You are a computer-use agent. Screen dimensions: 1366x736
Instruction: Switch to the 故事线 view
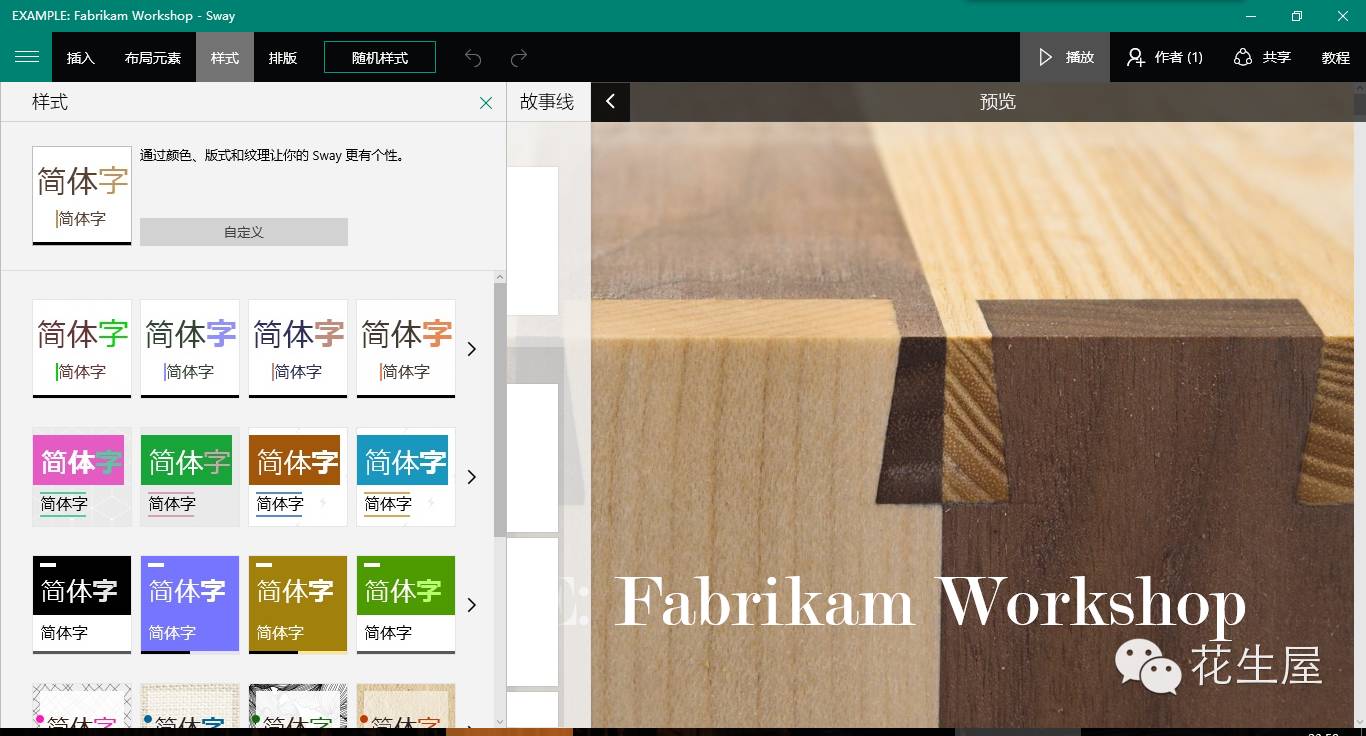click(x=547, y=102)
